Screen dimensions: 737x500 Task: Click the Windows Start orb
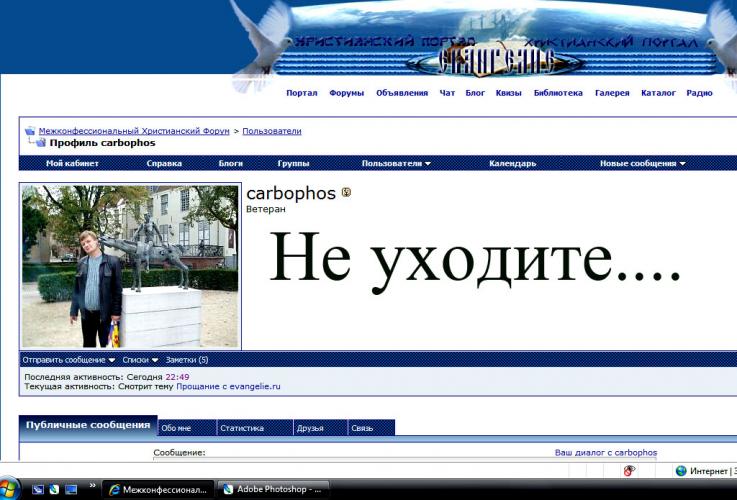tap(8, 488)
